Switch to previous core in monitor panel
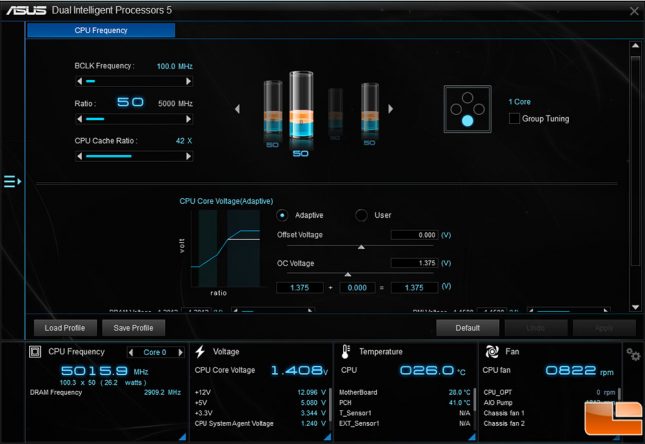The height and width of the screenshot is (444, 645). coord(131,352)
